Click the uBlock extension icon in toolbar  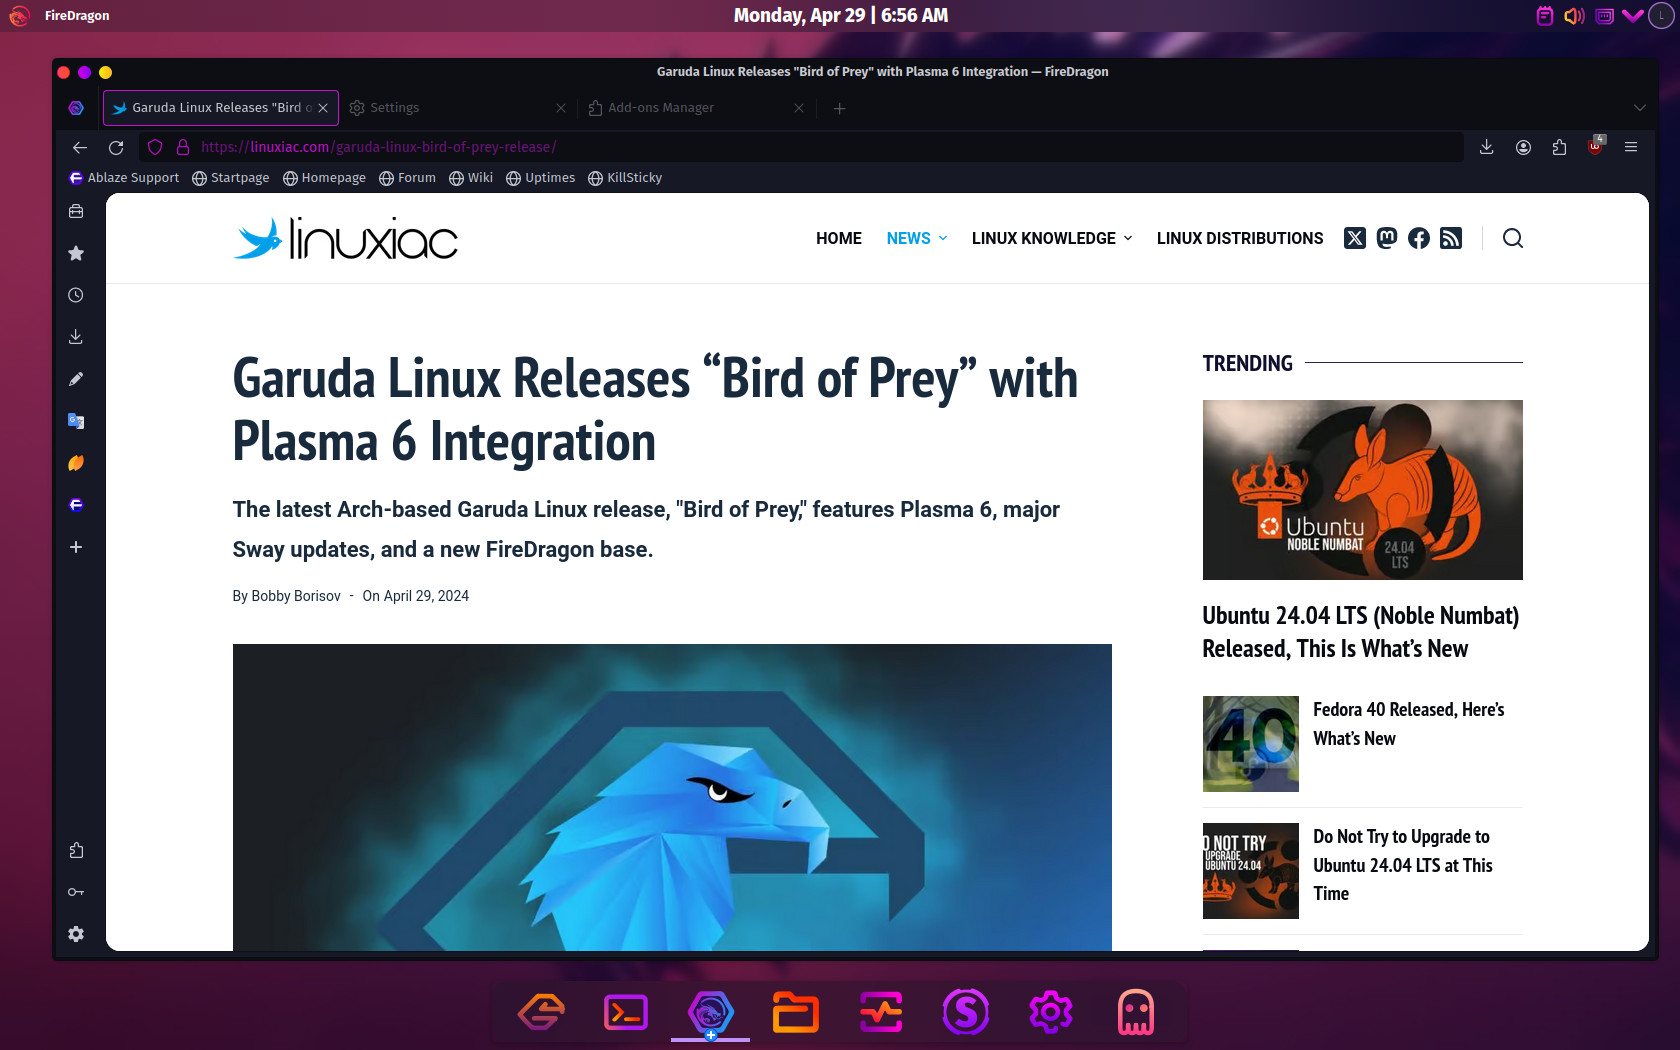(x=1595, y=146)
